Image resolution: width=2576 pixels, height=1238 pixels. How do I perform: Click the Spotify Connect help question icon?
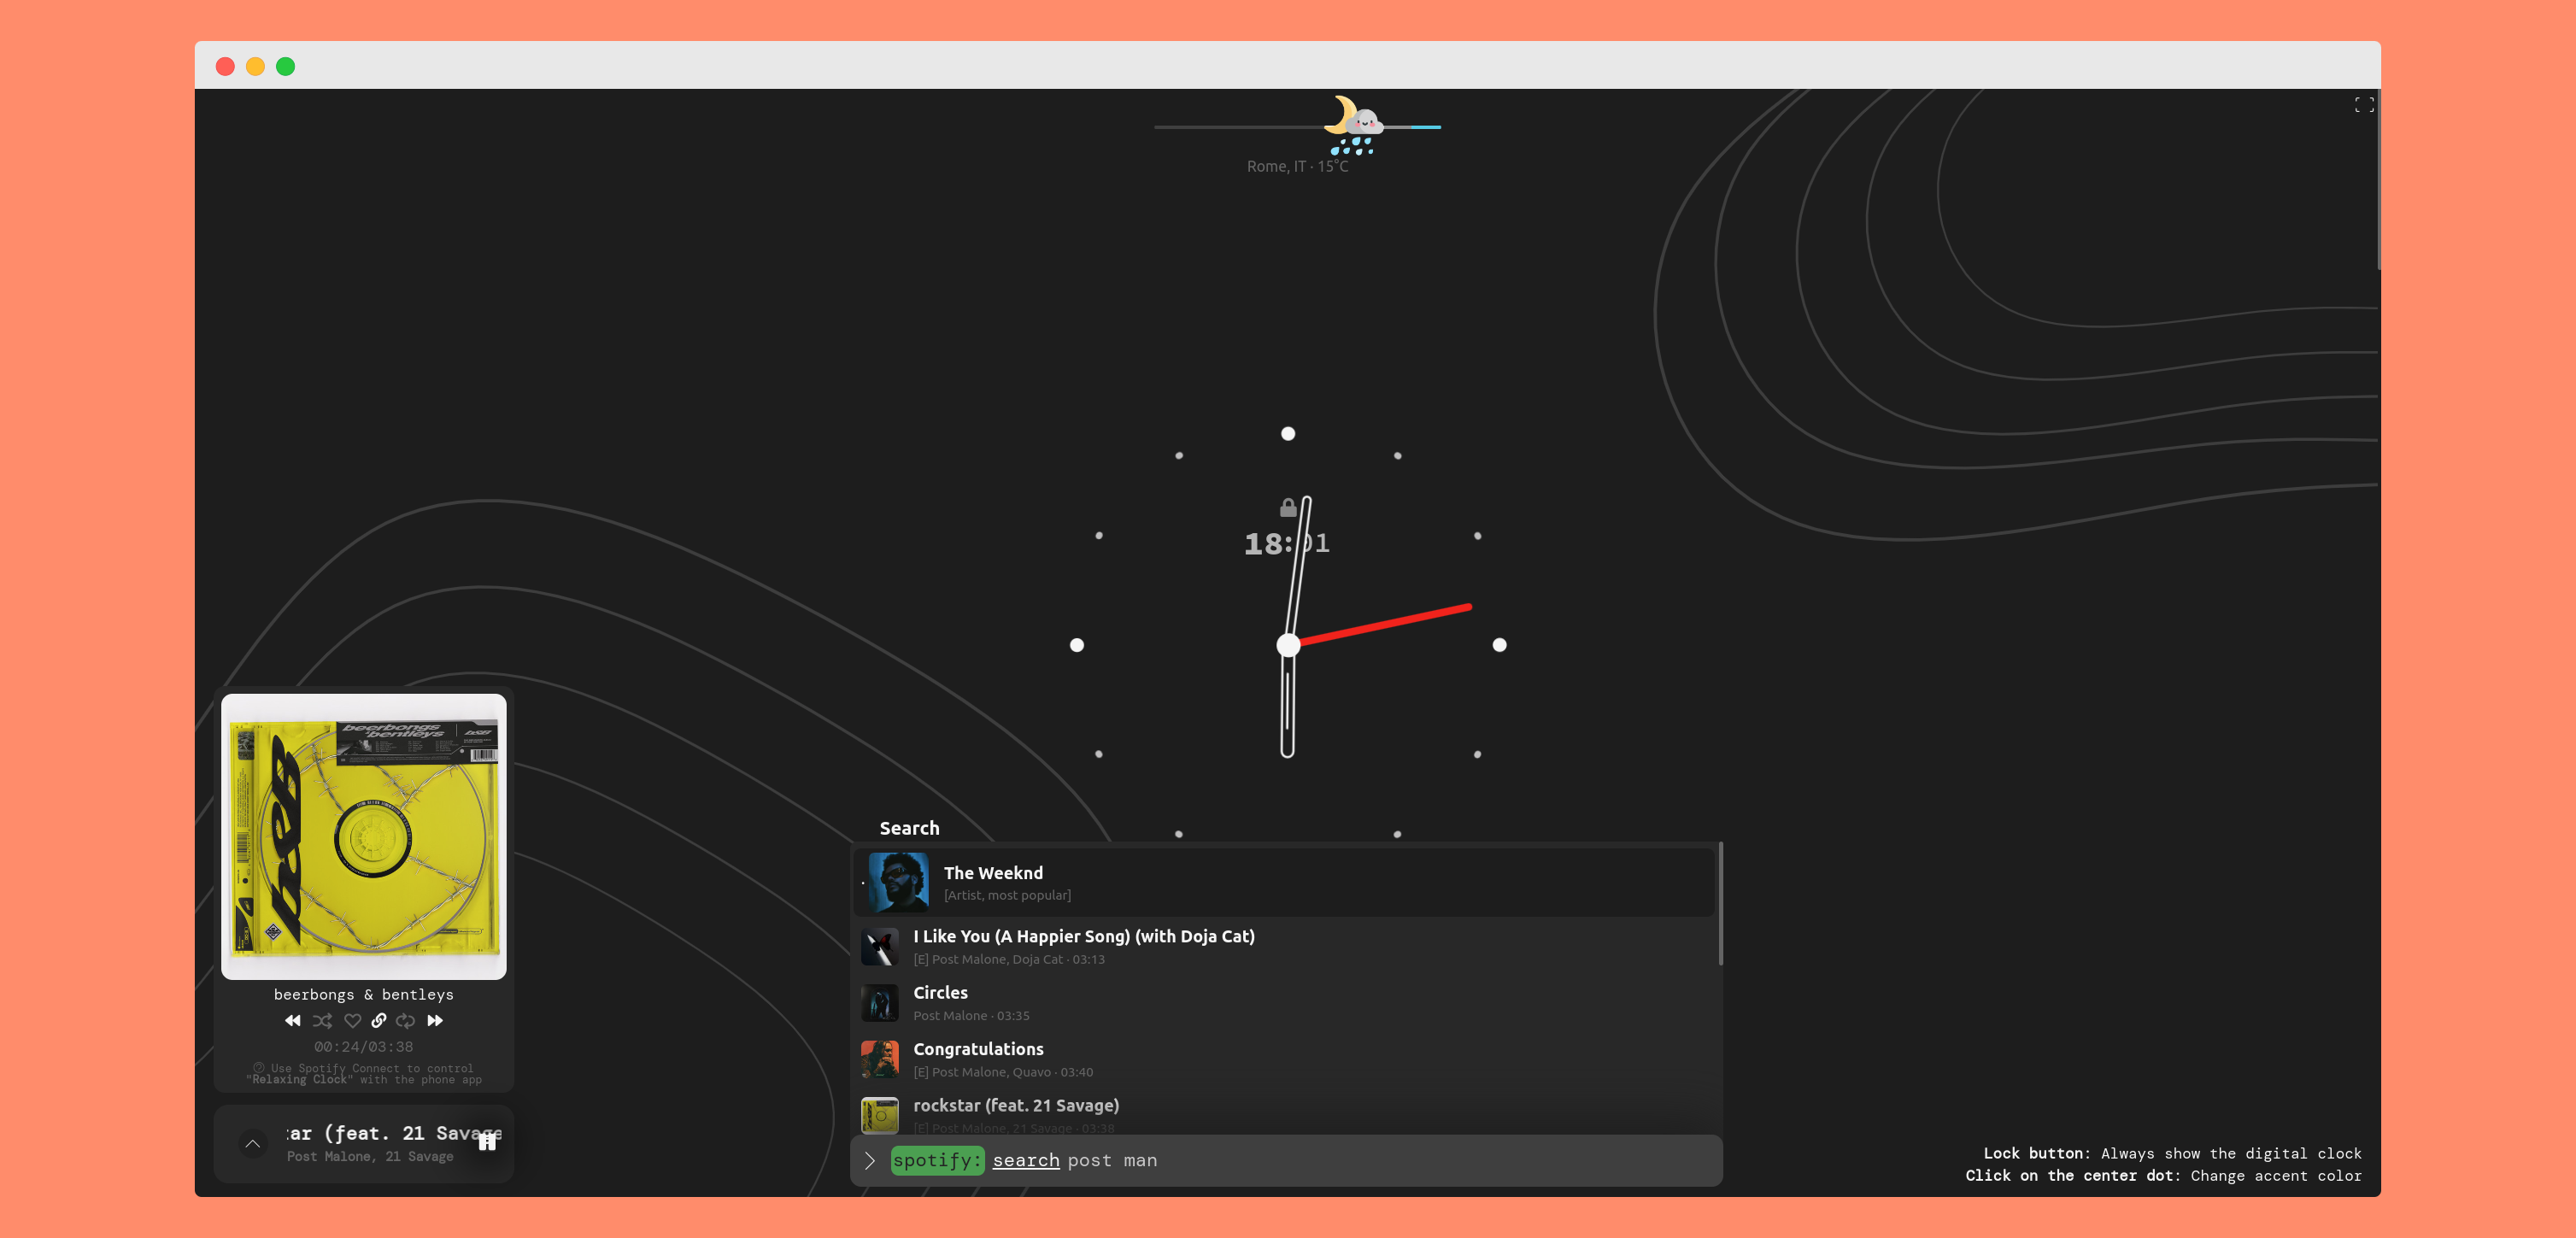tap(259, 1067)
